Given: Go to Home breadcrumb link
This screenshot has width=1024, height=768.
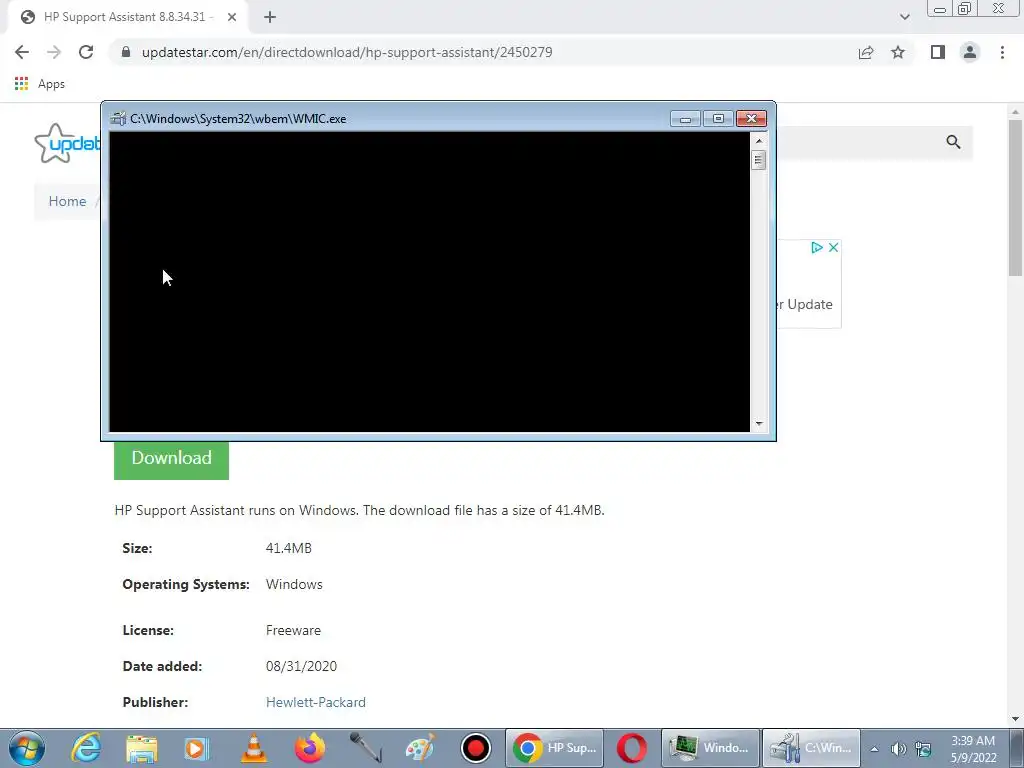Looking at the screenshot, I should click(67, 201).
